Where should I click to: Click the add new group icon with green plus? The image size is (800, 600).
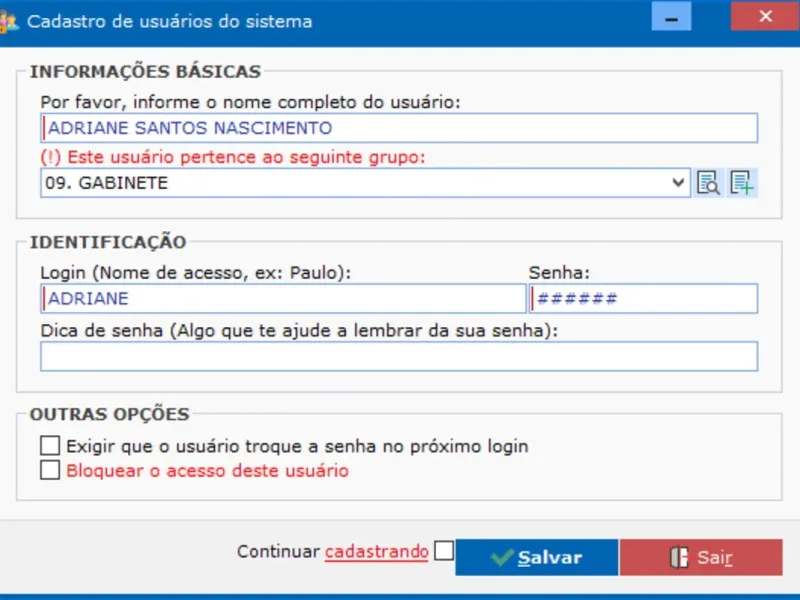[742, 183]
